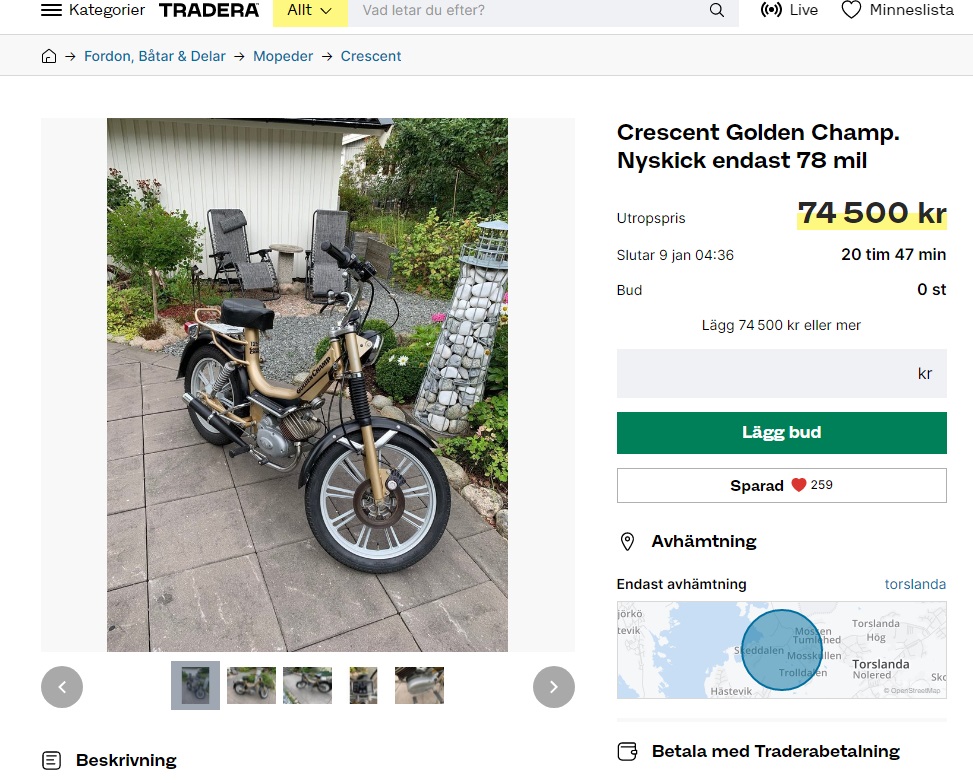The height and width of the screenshot is (783, 973).
Task: Click the Tradera logo
Action: coord(208,10)
